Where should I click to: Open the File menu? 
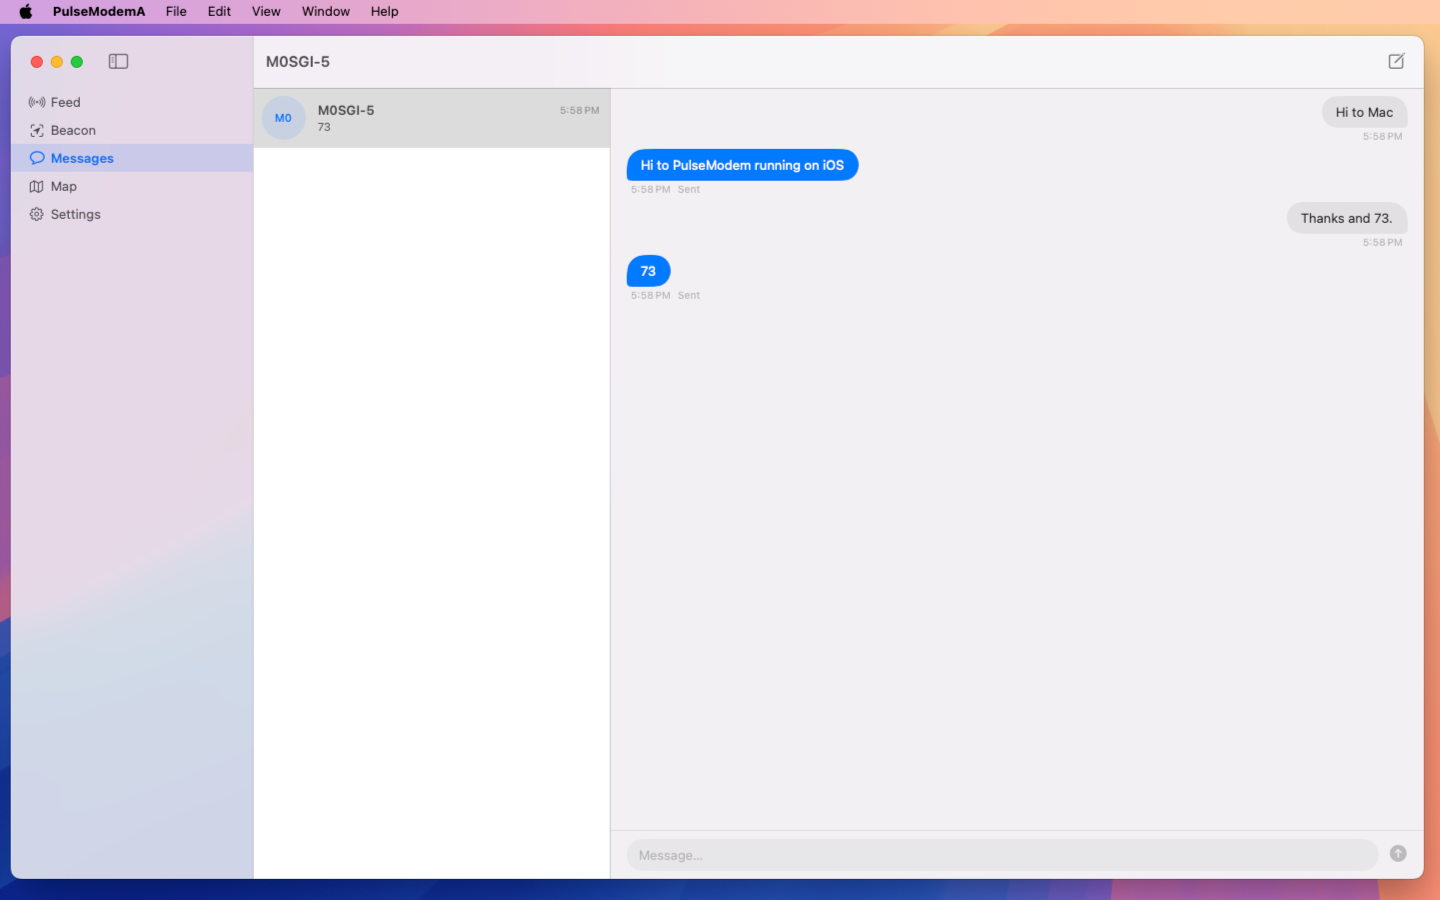click(x=176, y=11)
